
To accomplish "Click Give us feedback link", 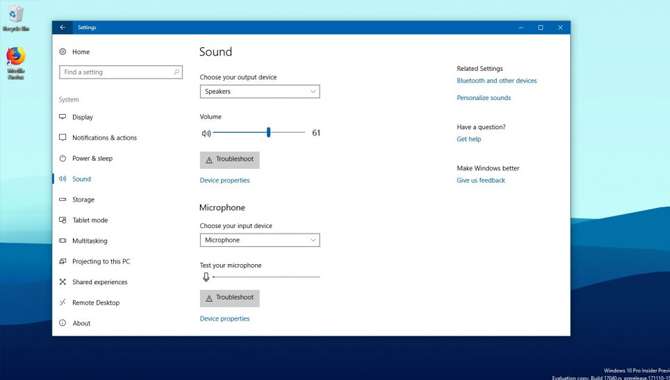I will 481,180.
